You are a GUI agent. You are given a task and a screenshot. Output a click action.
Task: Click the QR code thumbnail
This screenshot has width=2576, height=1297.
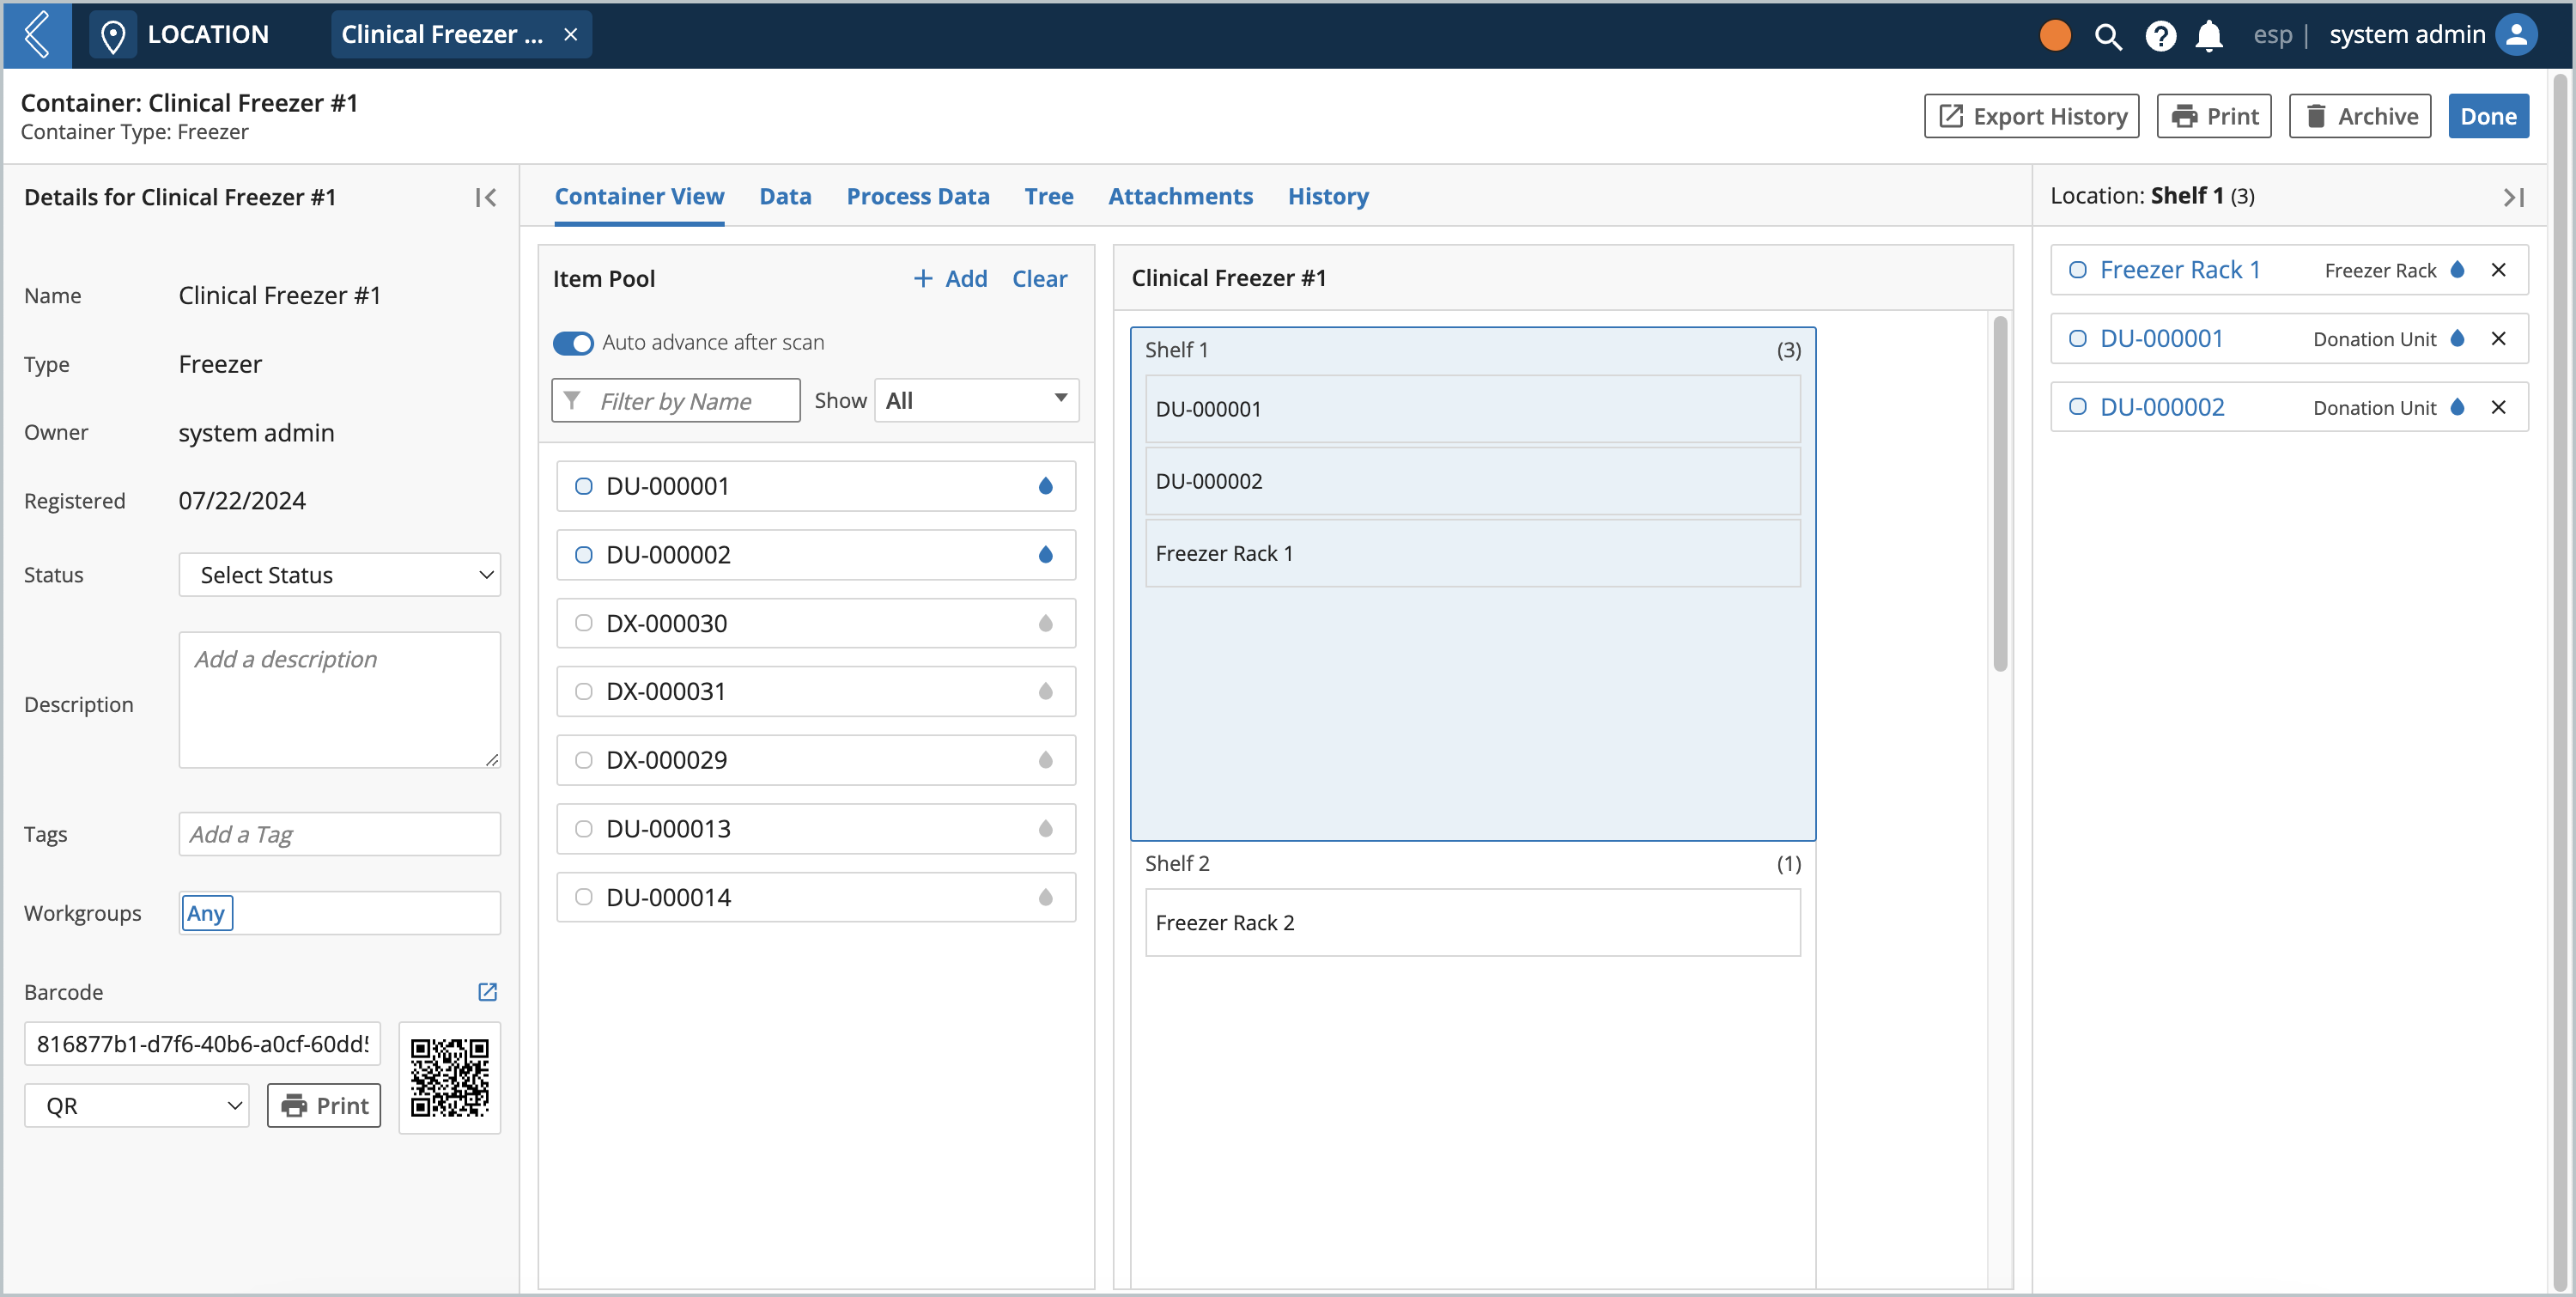point(450,1077)
